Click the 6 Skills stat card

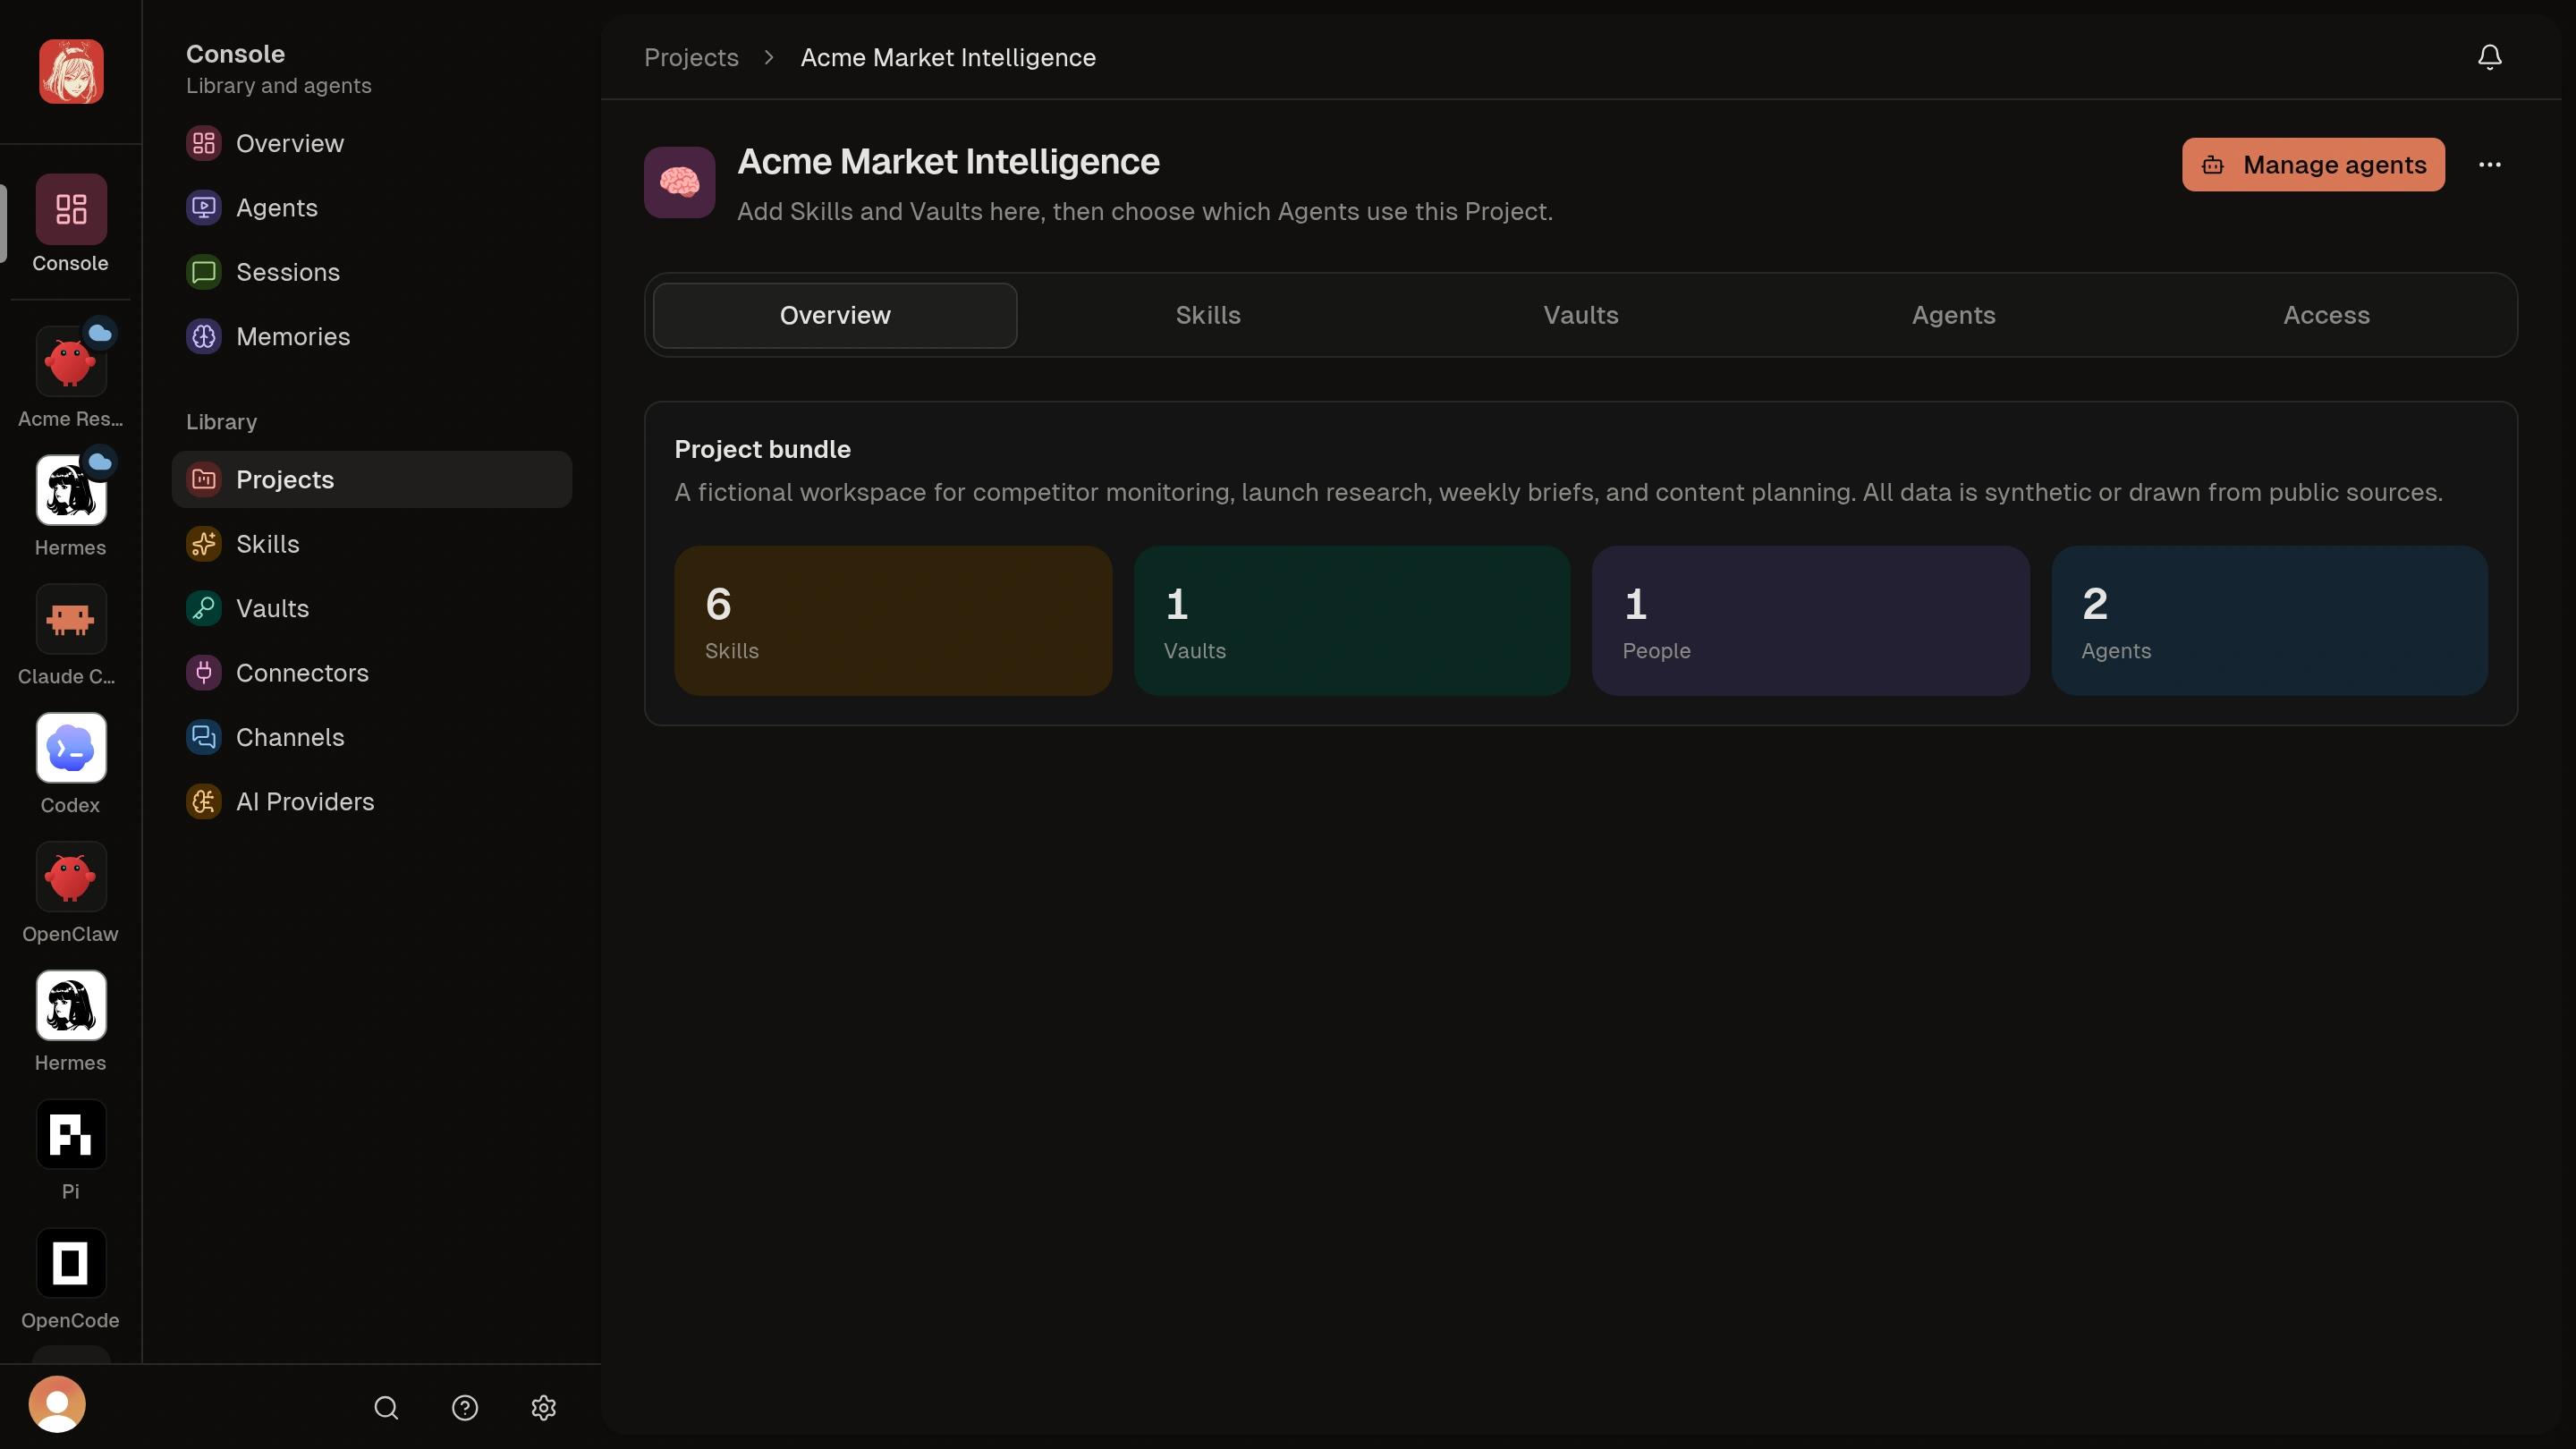[893, 620]
